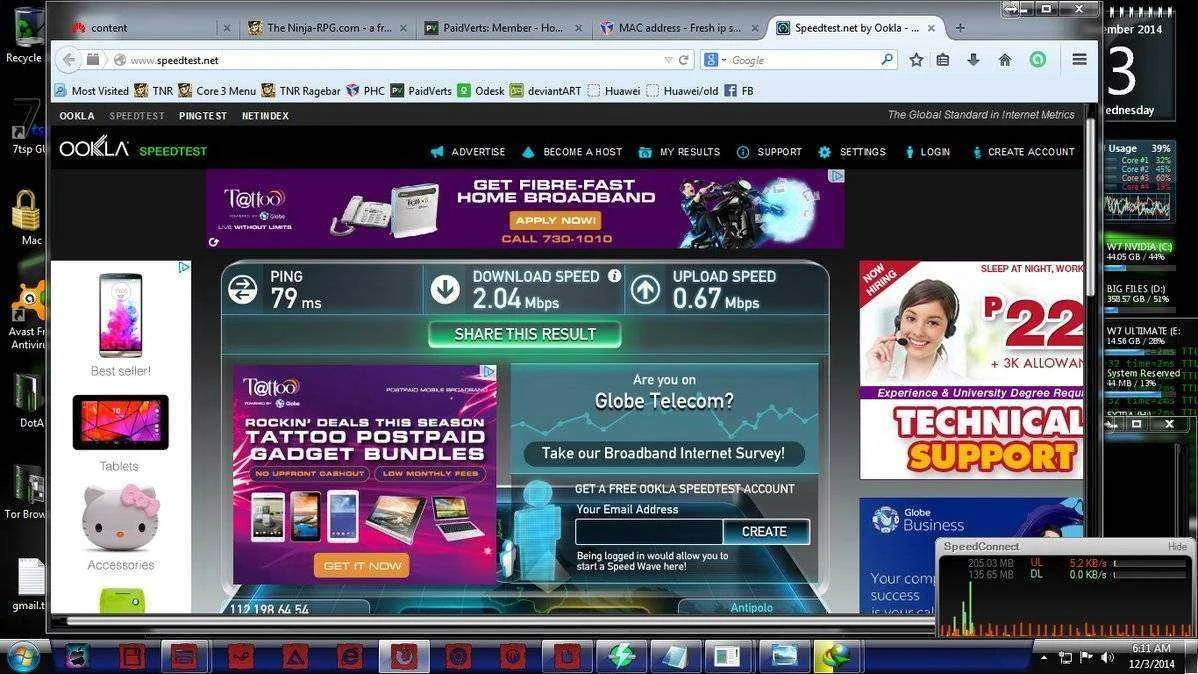The height and width of the screenshot is (674, 1198).
Task: Open NETINDEX in the Ookla top menu
Action: pyautogui.click(x=265, y=116)
